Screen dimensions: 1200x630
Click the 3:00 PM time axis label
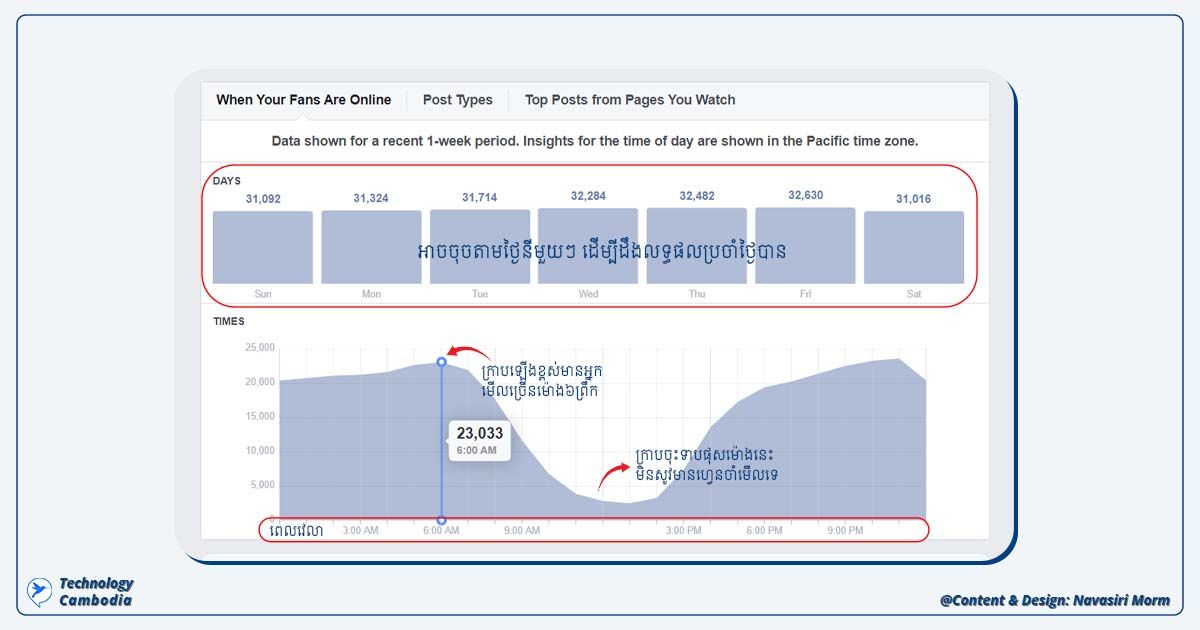click(683, 531)
